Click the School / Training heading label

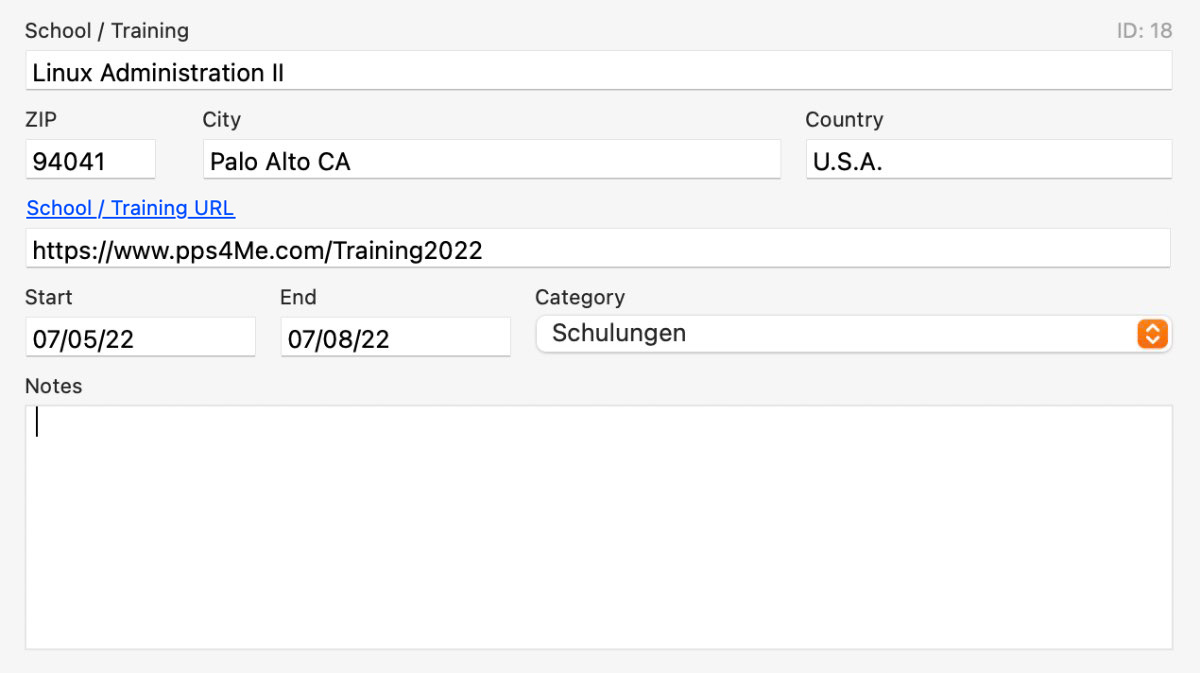107,31
